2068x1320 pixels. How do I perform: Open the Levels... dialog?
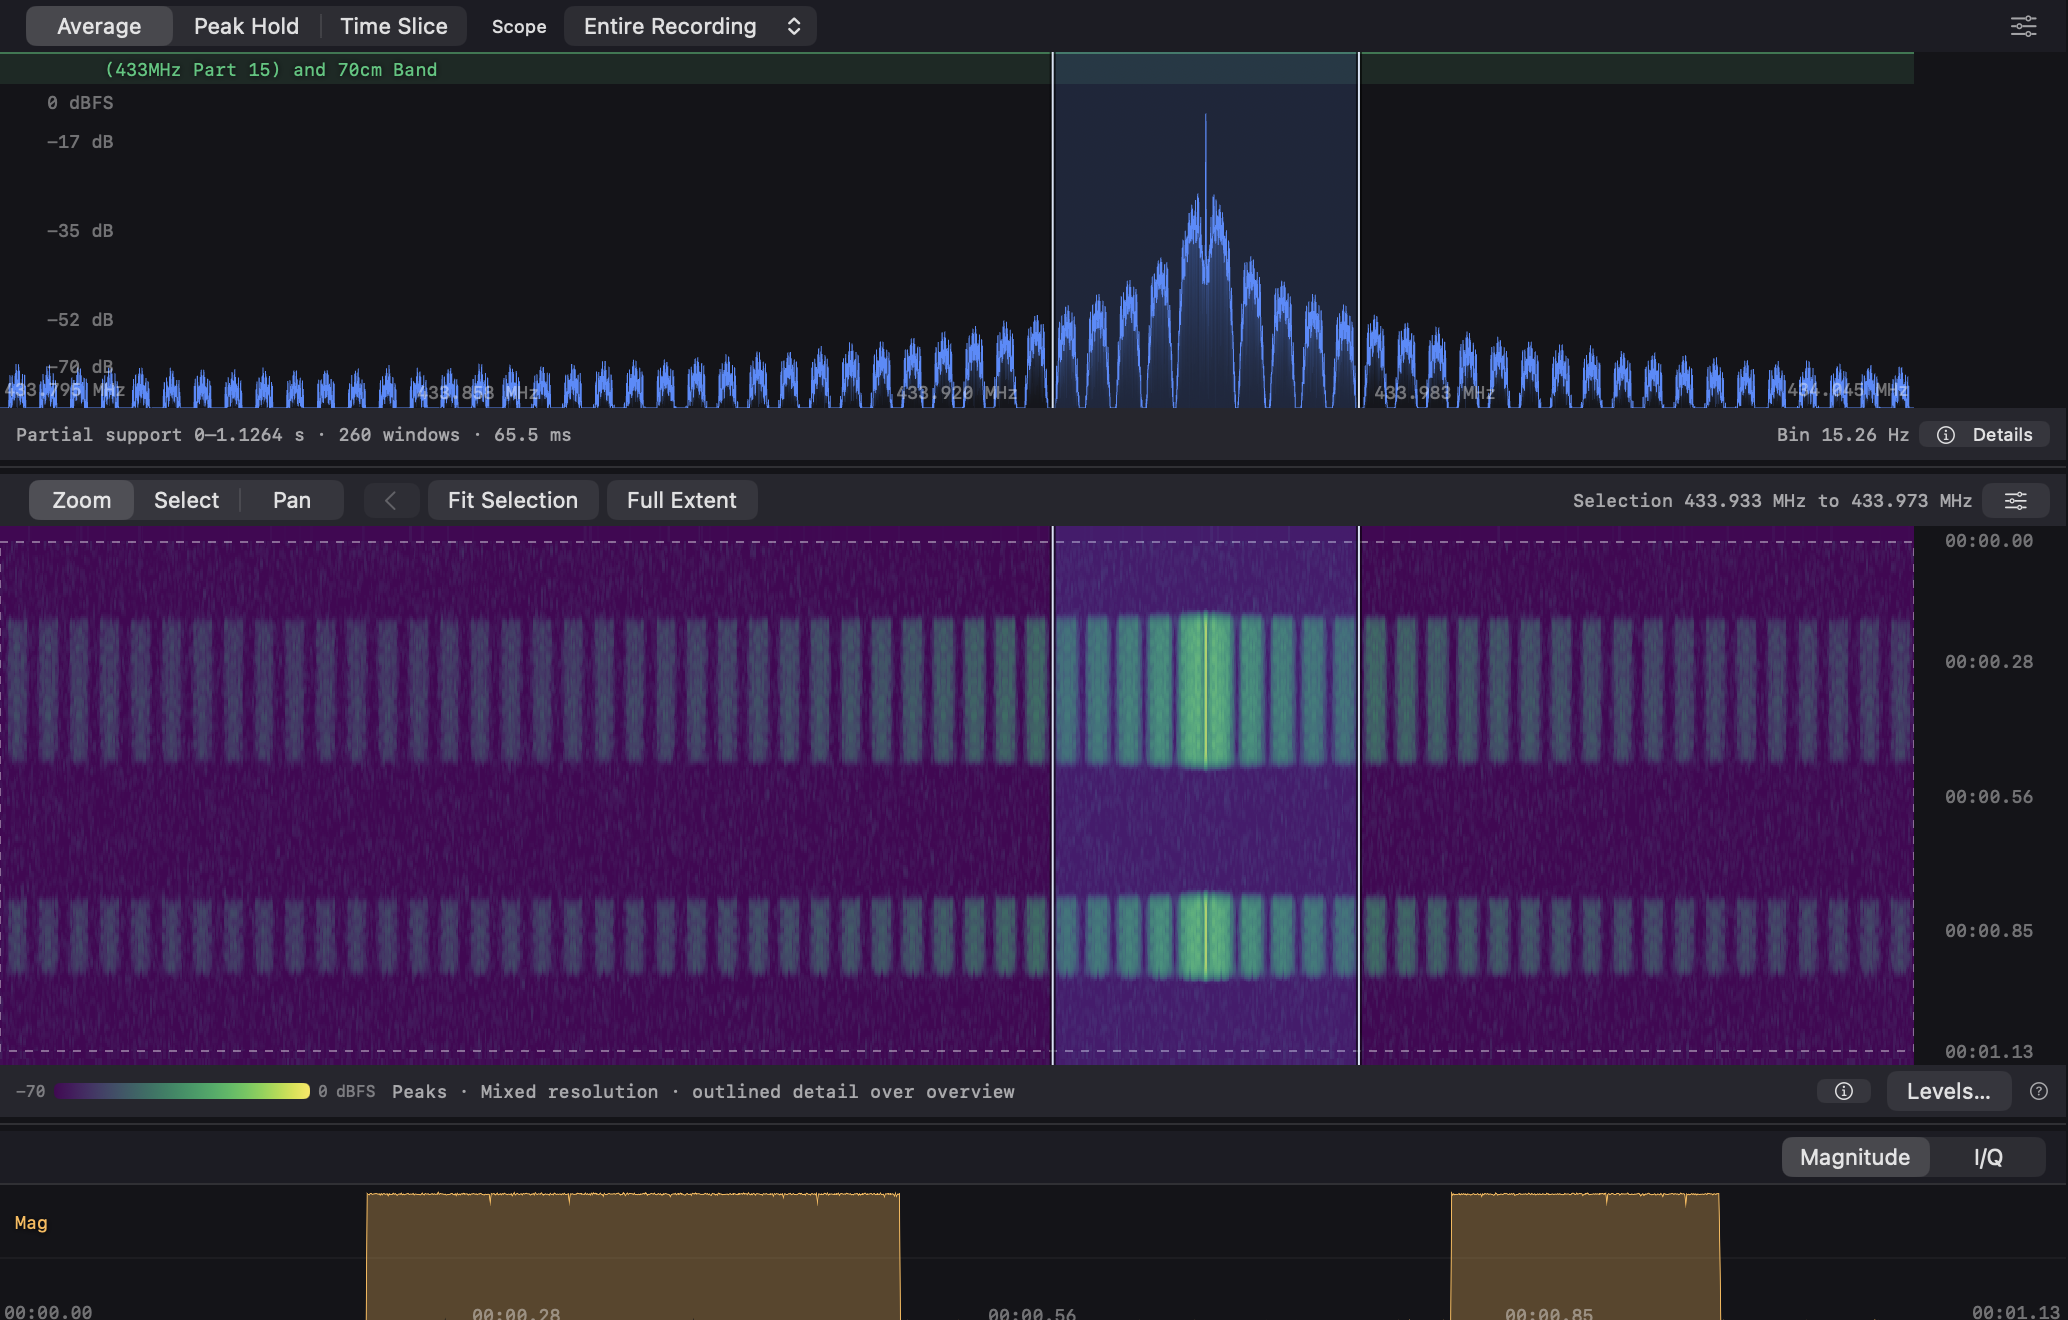pos(1949,1091)
